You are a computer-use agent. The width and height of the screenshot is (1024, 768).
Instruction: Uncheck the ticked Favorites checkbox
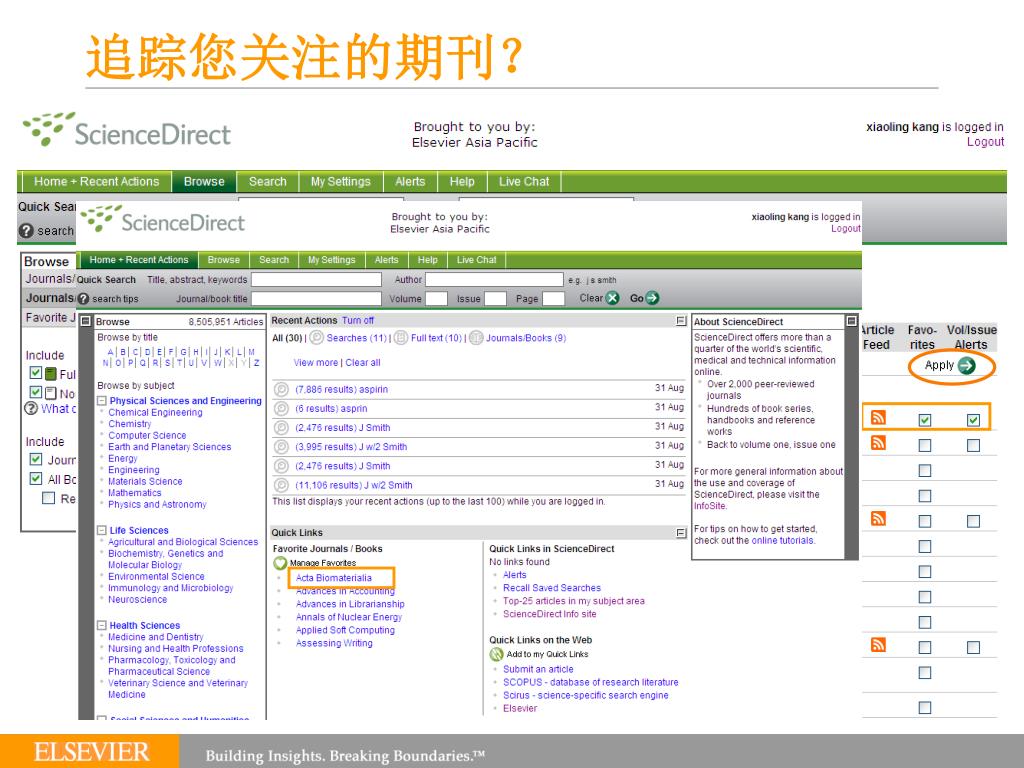tap(925, 420)
